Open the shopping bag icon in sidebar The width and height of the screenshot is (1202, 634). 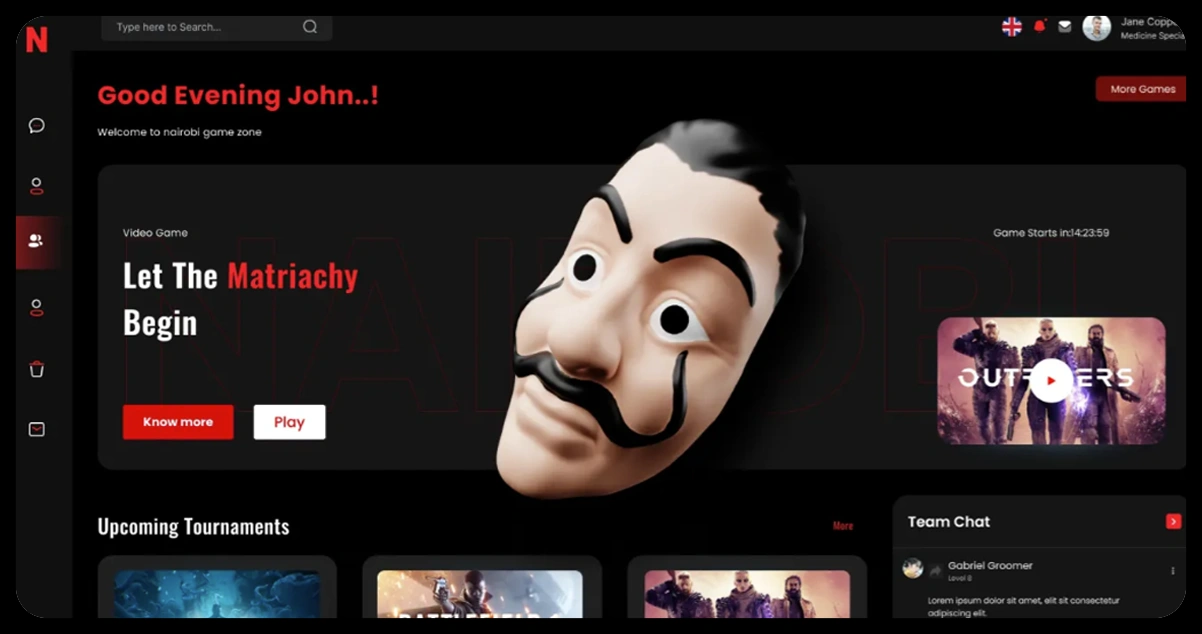coord(37,369)
